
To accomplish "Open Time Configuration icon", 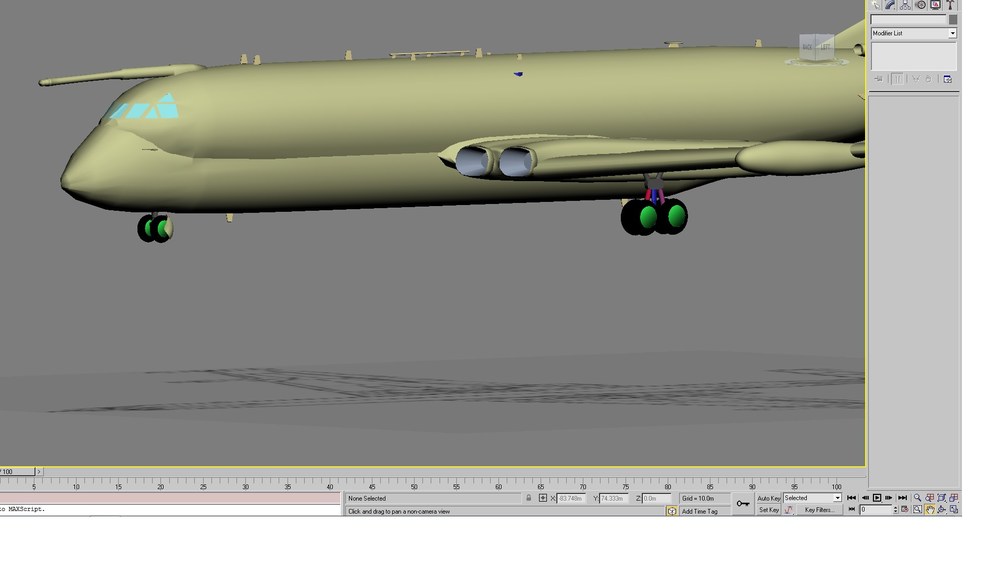I will 904,509.
